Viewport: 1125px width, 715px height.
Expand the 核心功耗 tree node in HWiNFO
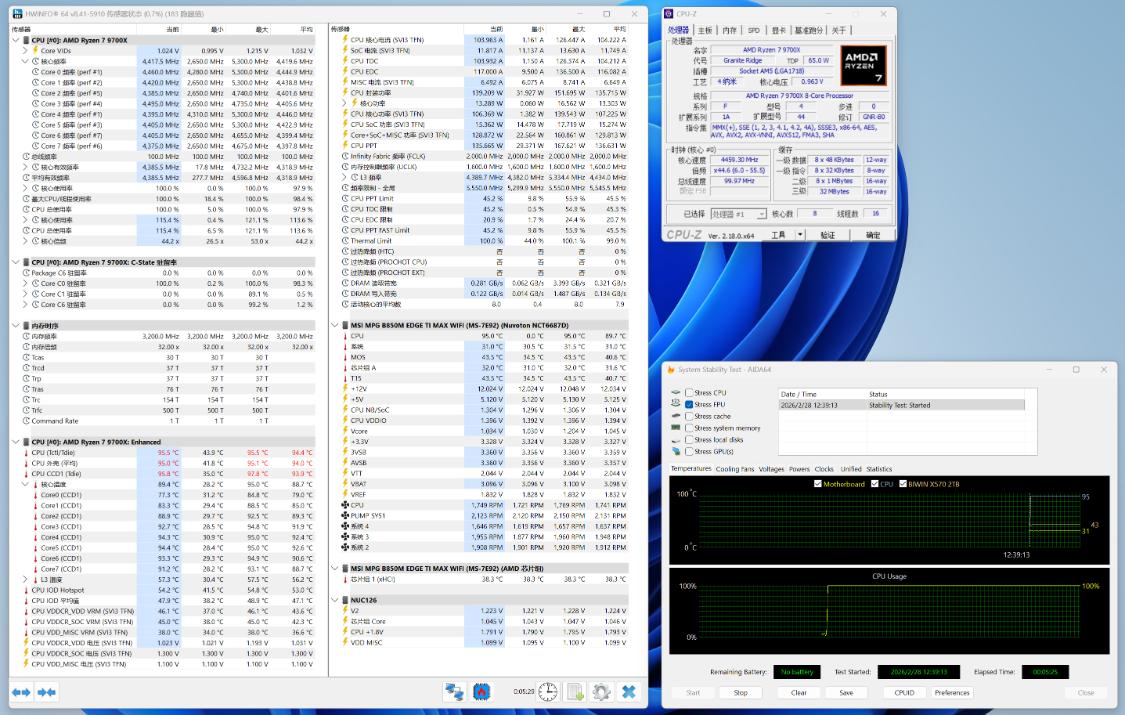tap(344, 102)
